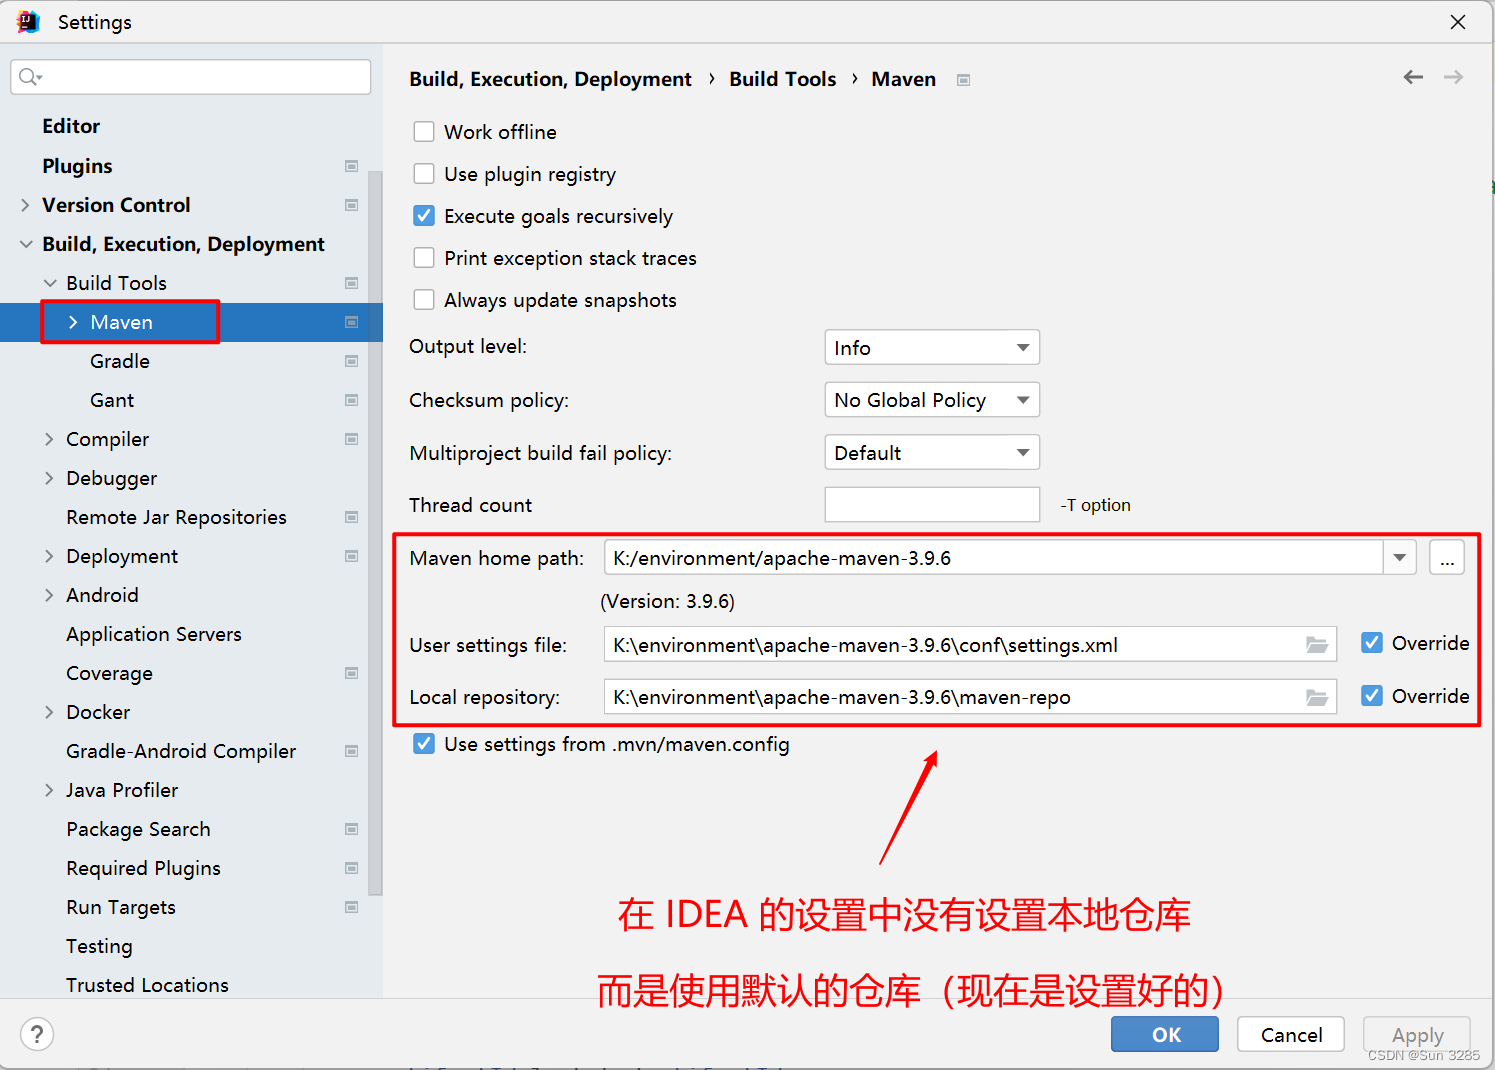Toggle Override for User settings file
Screen dimensions: 1495x1070
tap(1372, 643)
